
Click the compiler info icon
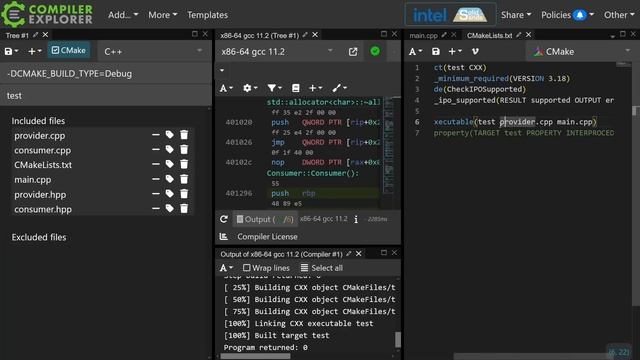tap(356, 219)
